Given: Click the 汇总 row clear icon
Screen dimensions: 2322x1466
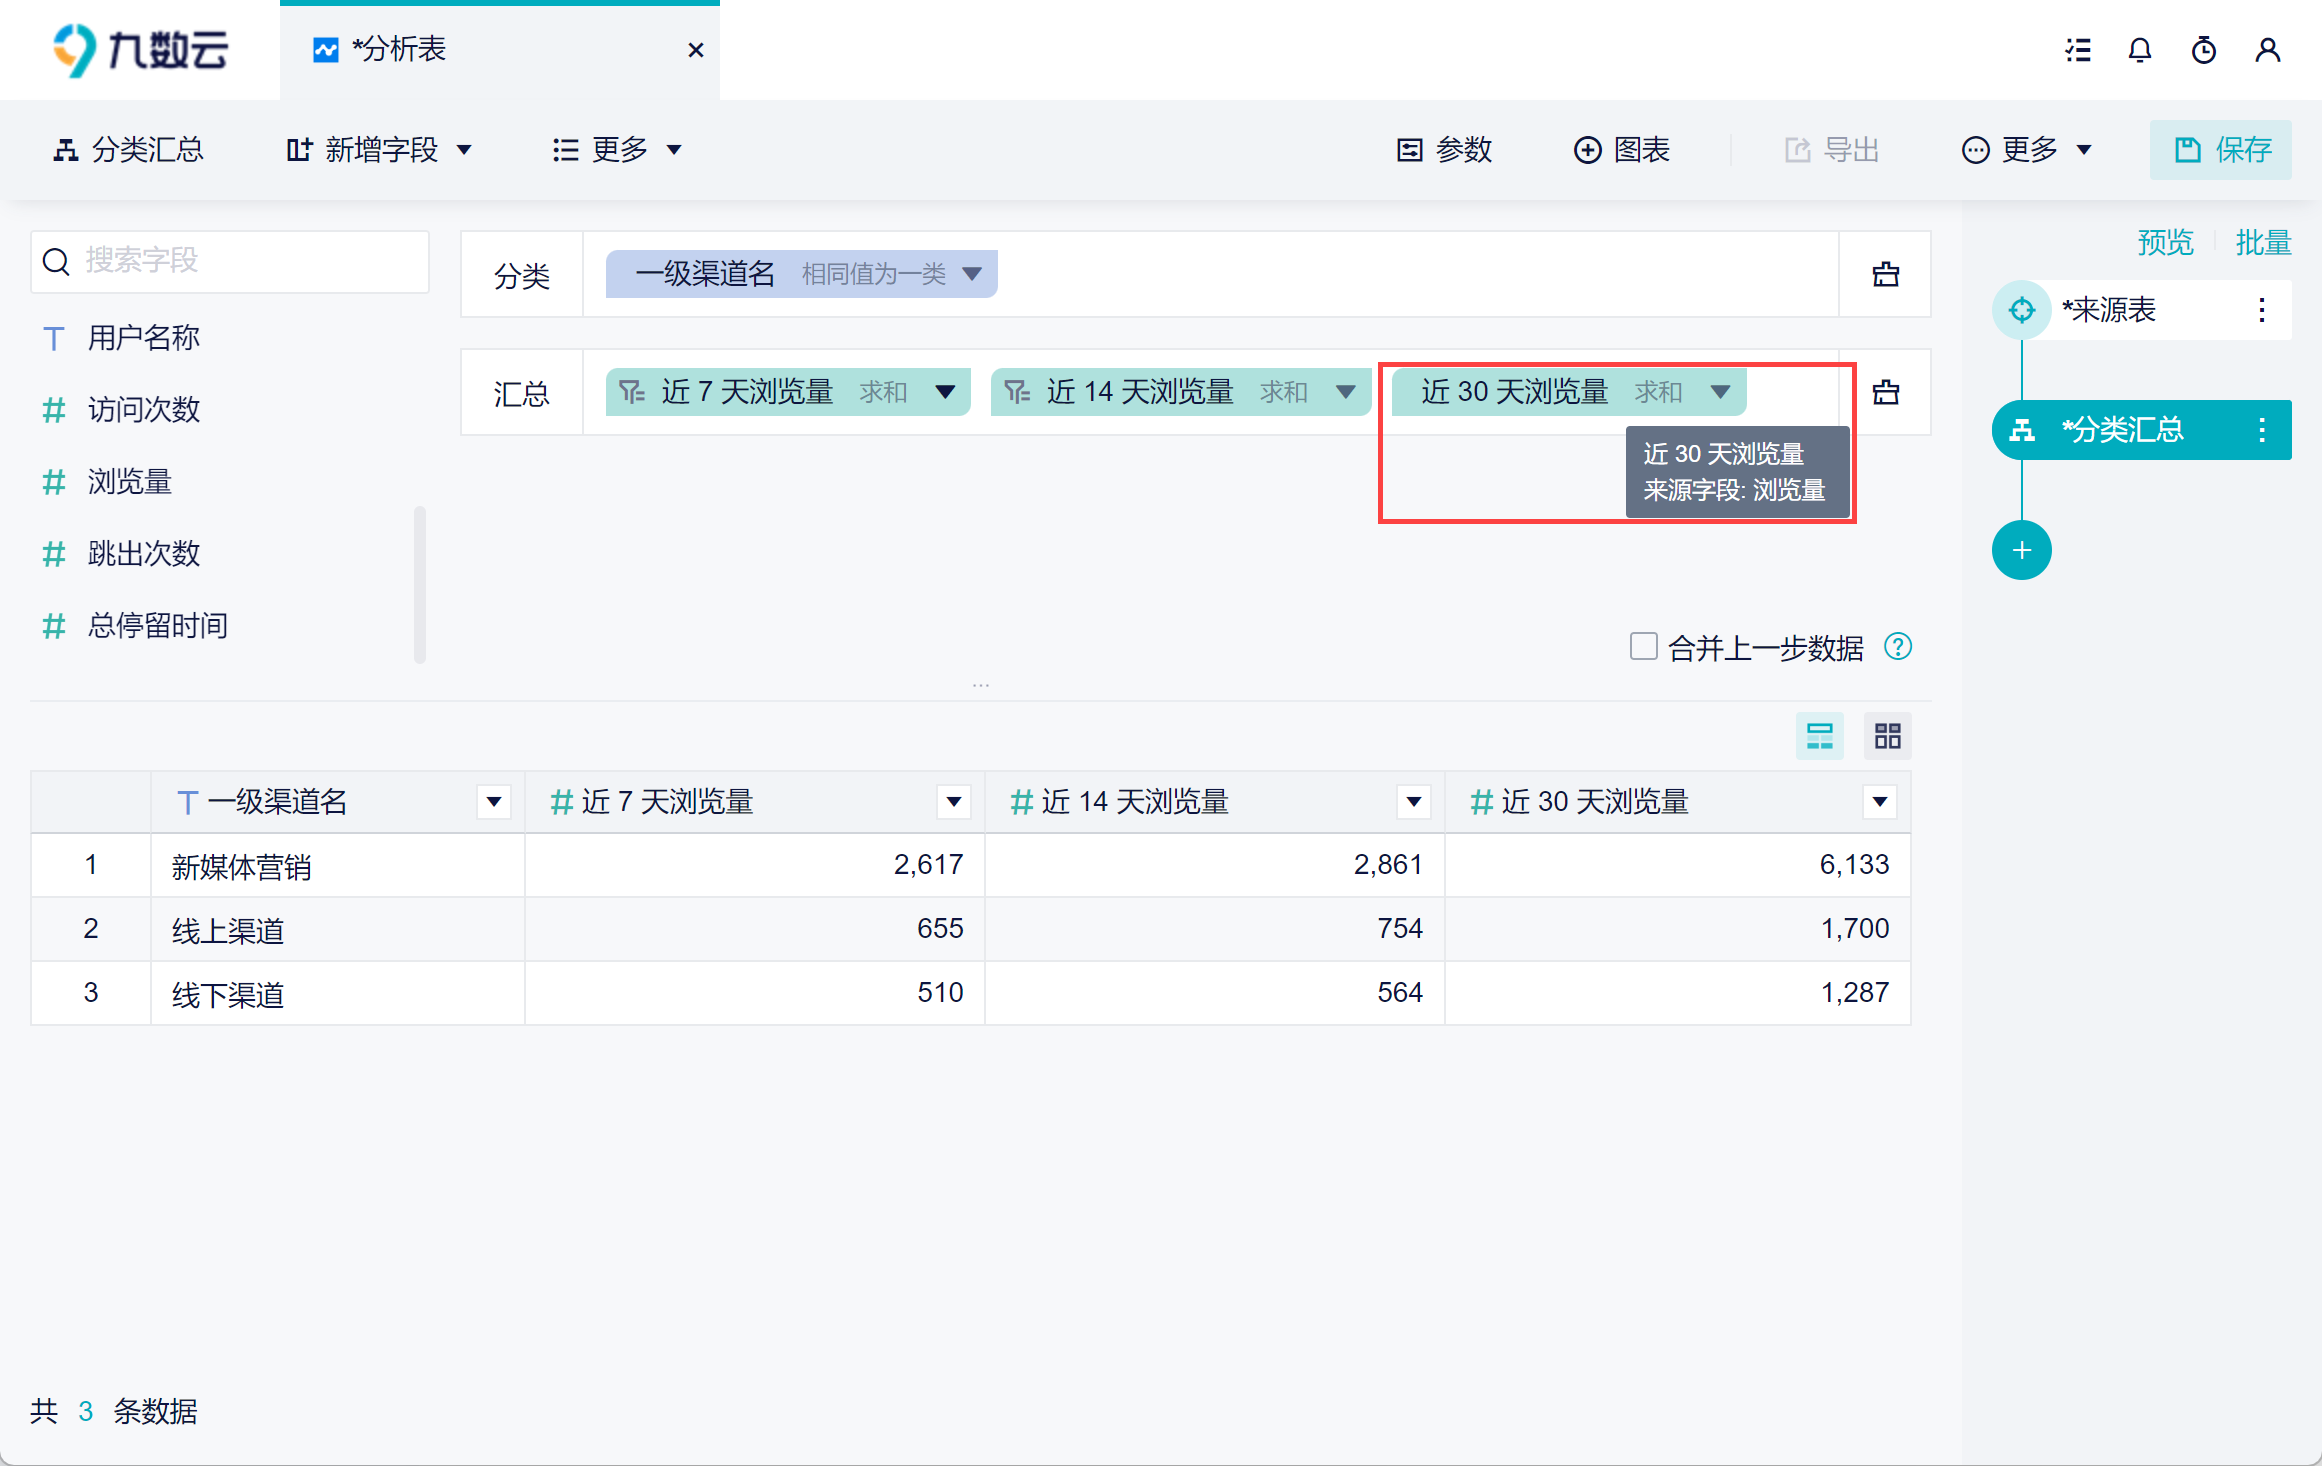Looking at the screenshot, I should pos(1885,392).
